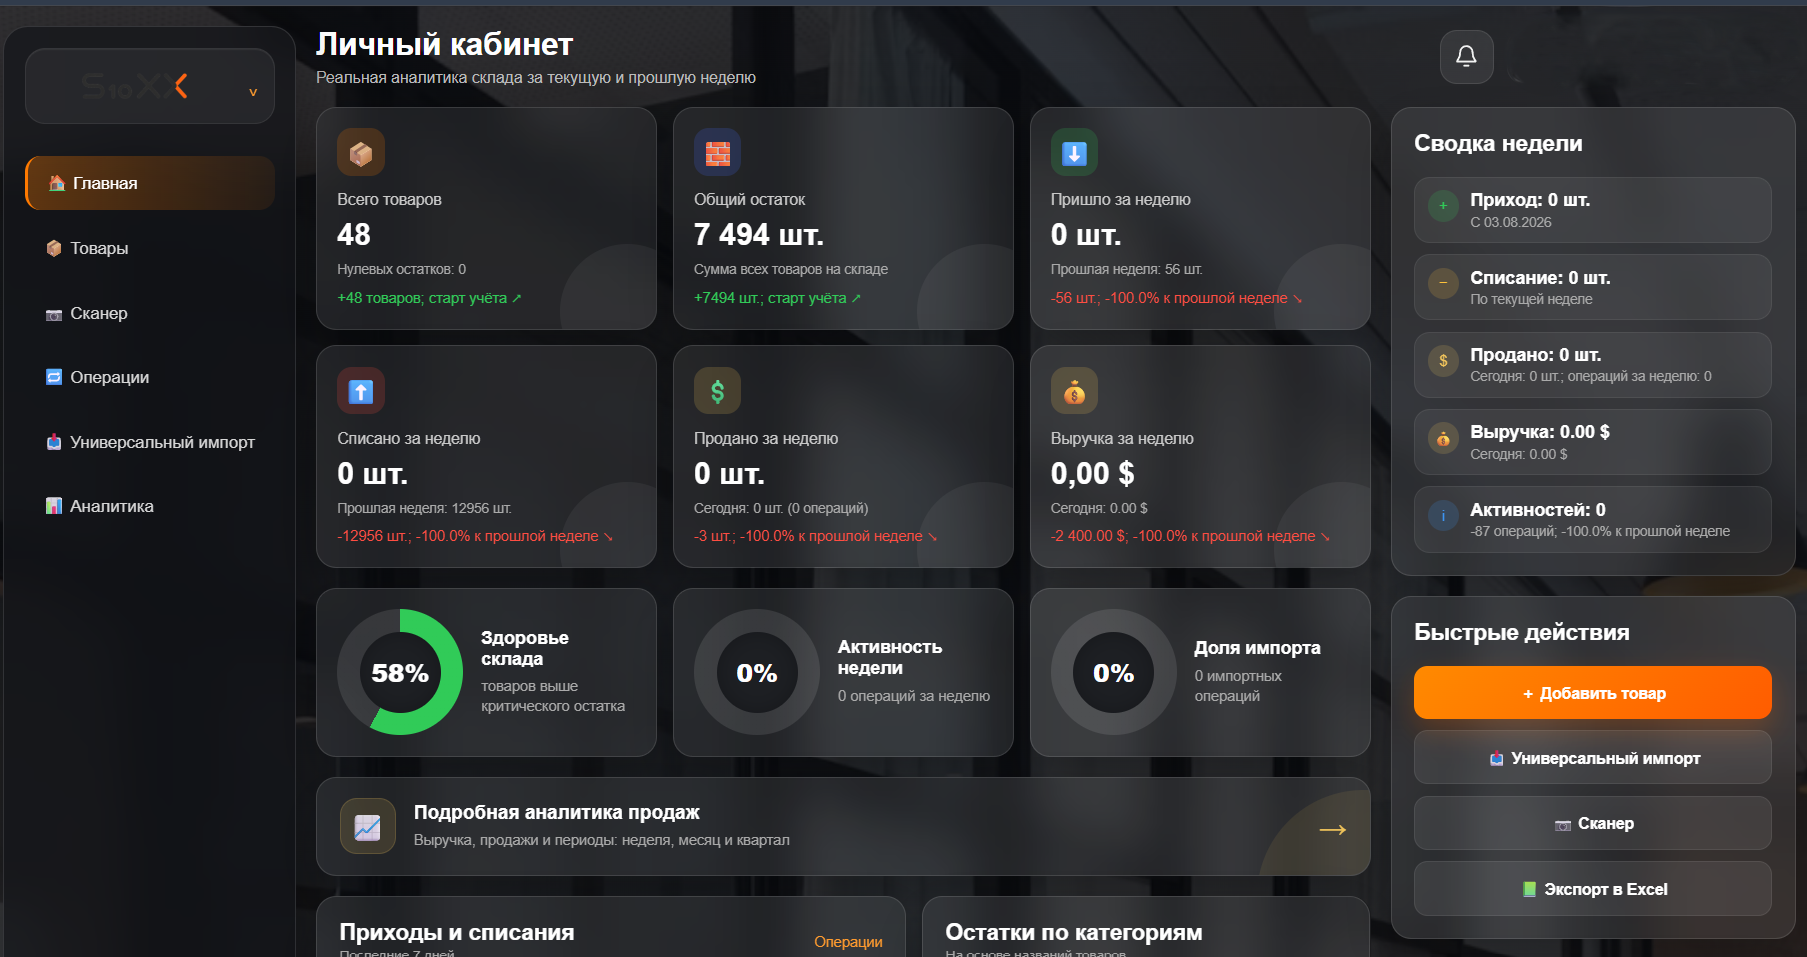Click the down-arrow icon in Пришло за неделю card
Viewport: 1807px width, 957px height.
tap(1074, 153)
